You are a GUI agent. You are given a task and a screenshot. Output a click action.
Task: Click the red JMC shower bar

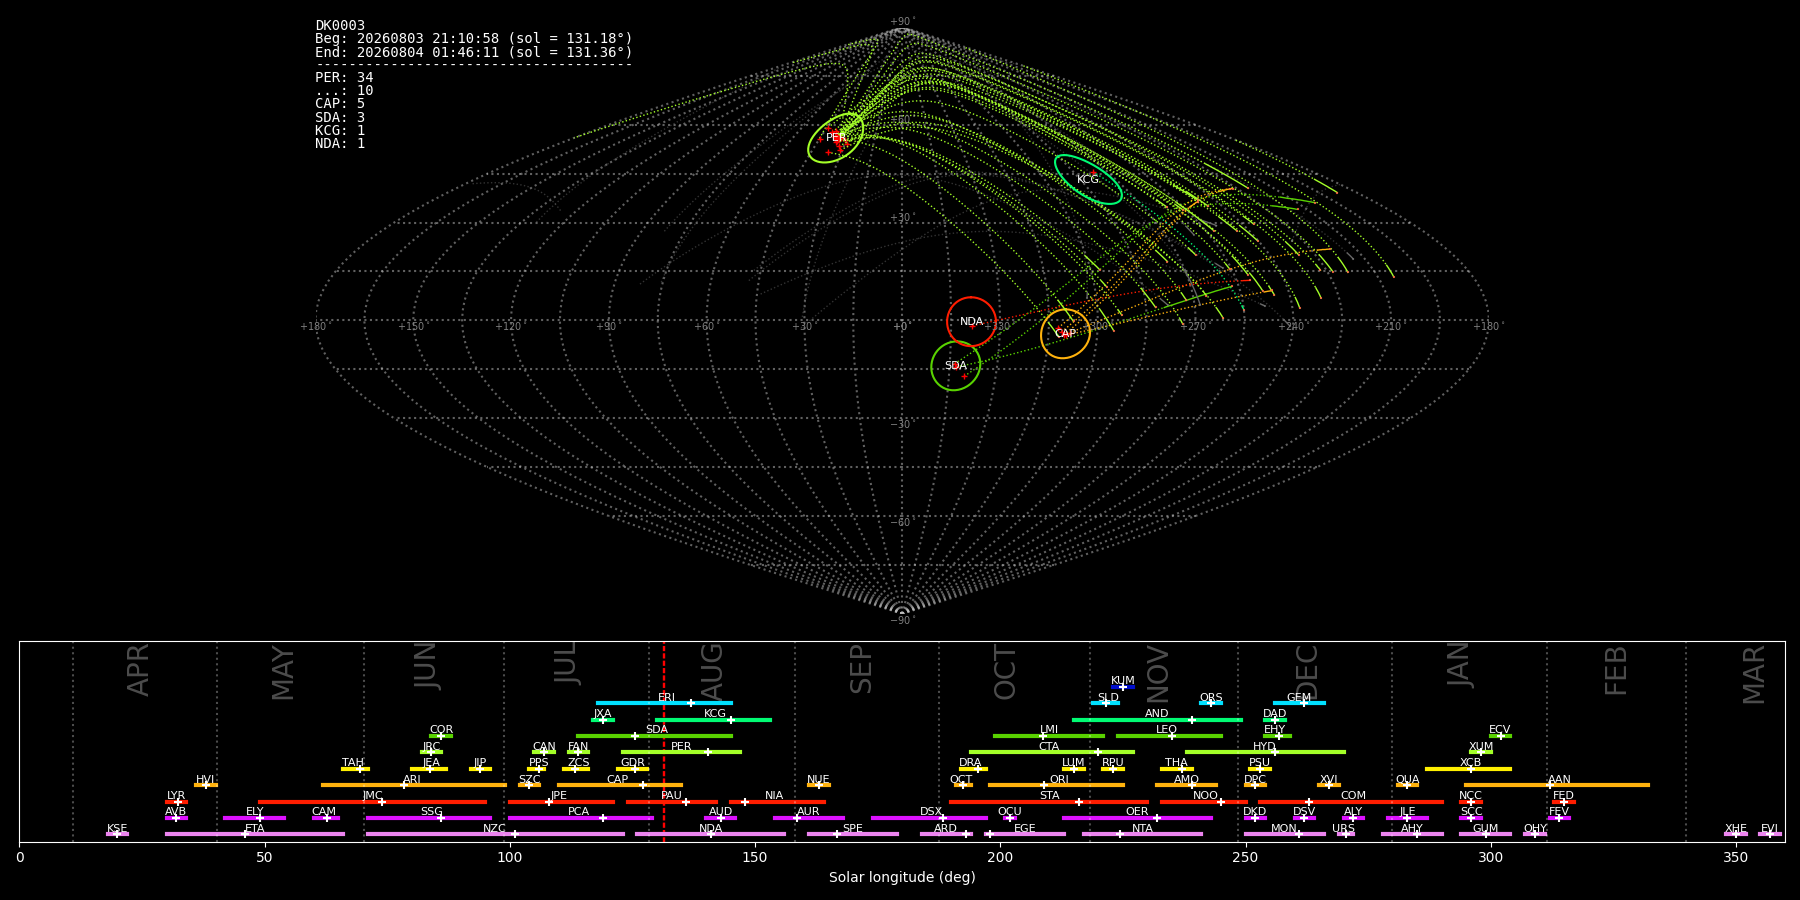coord(373,802)
